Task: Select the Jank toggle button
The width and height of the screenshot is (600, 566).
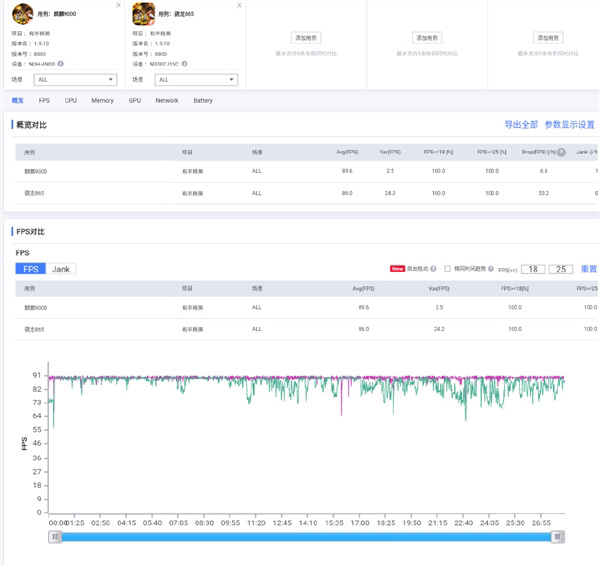Action: tap(61, 269)
